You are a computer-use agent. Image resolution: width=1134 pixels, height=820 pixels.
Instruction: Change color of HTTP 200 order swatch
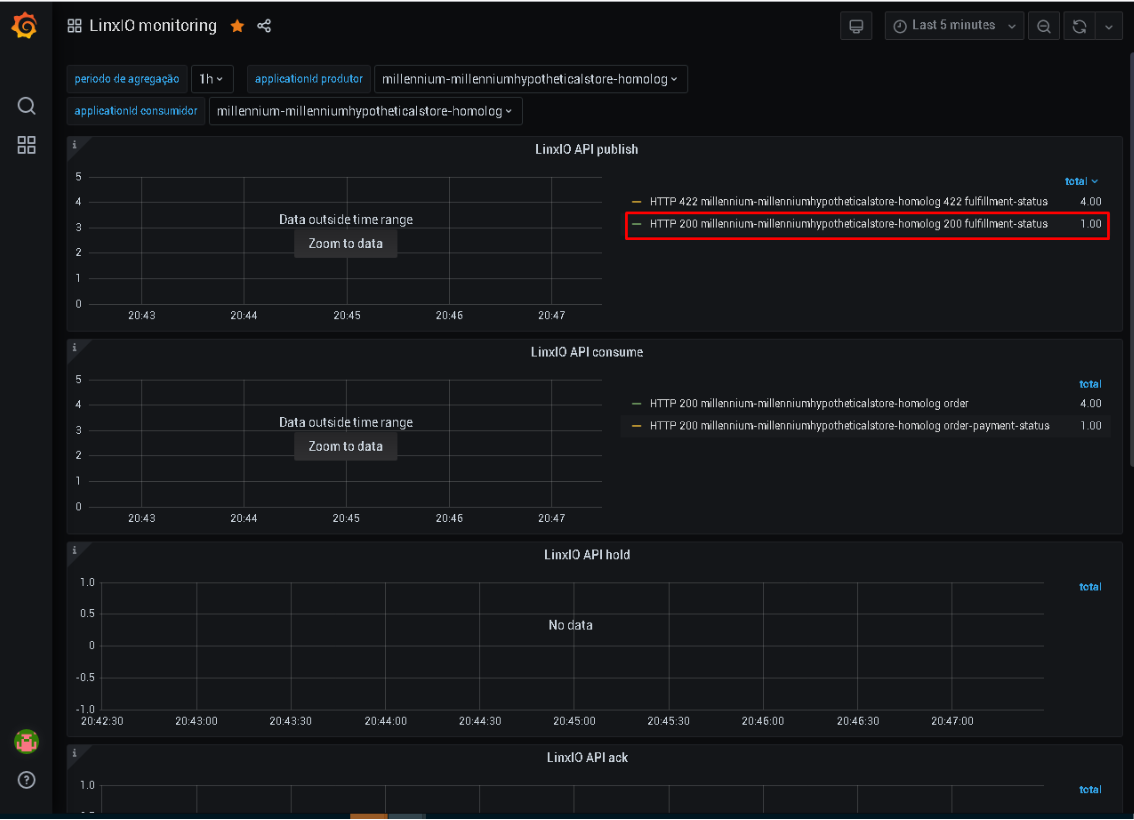pyautogui.click(x=636, y=403)
